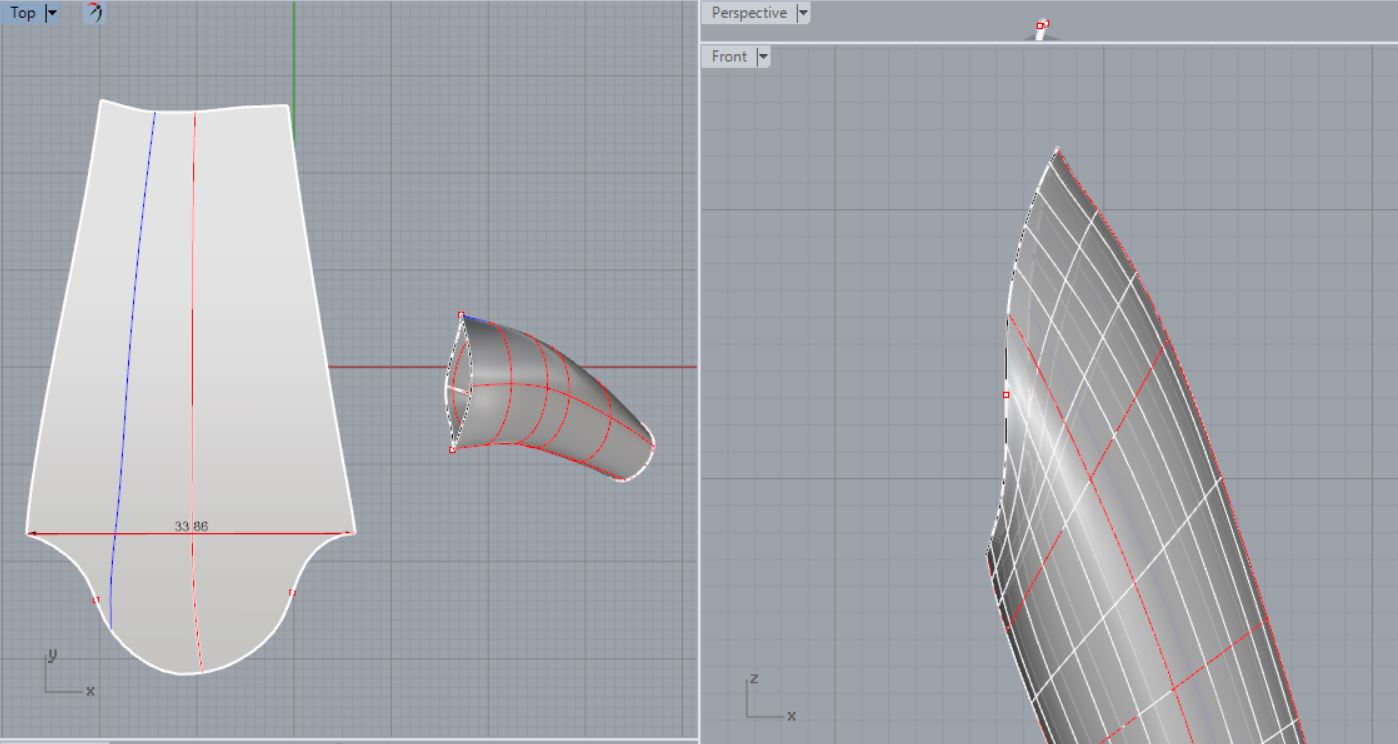Select the Perspective viewport title label
The width and height of the screenshot is (1398, 744).
point(748,13)
